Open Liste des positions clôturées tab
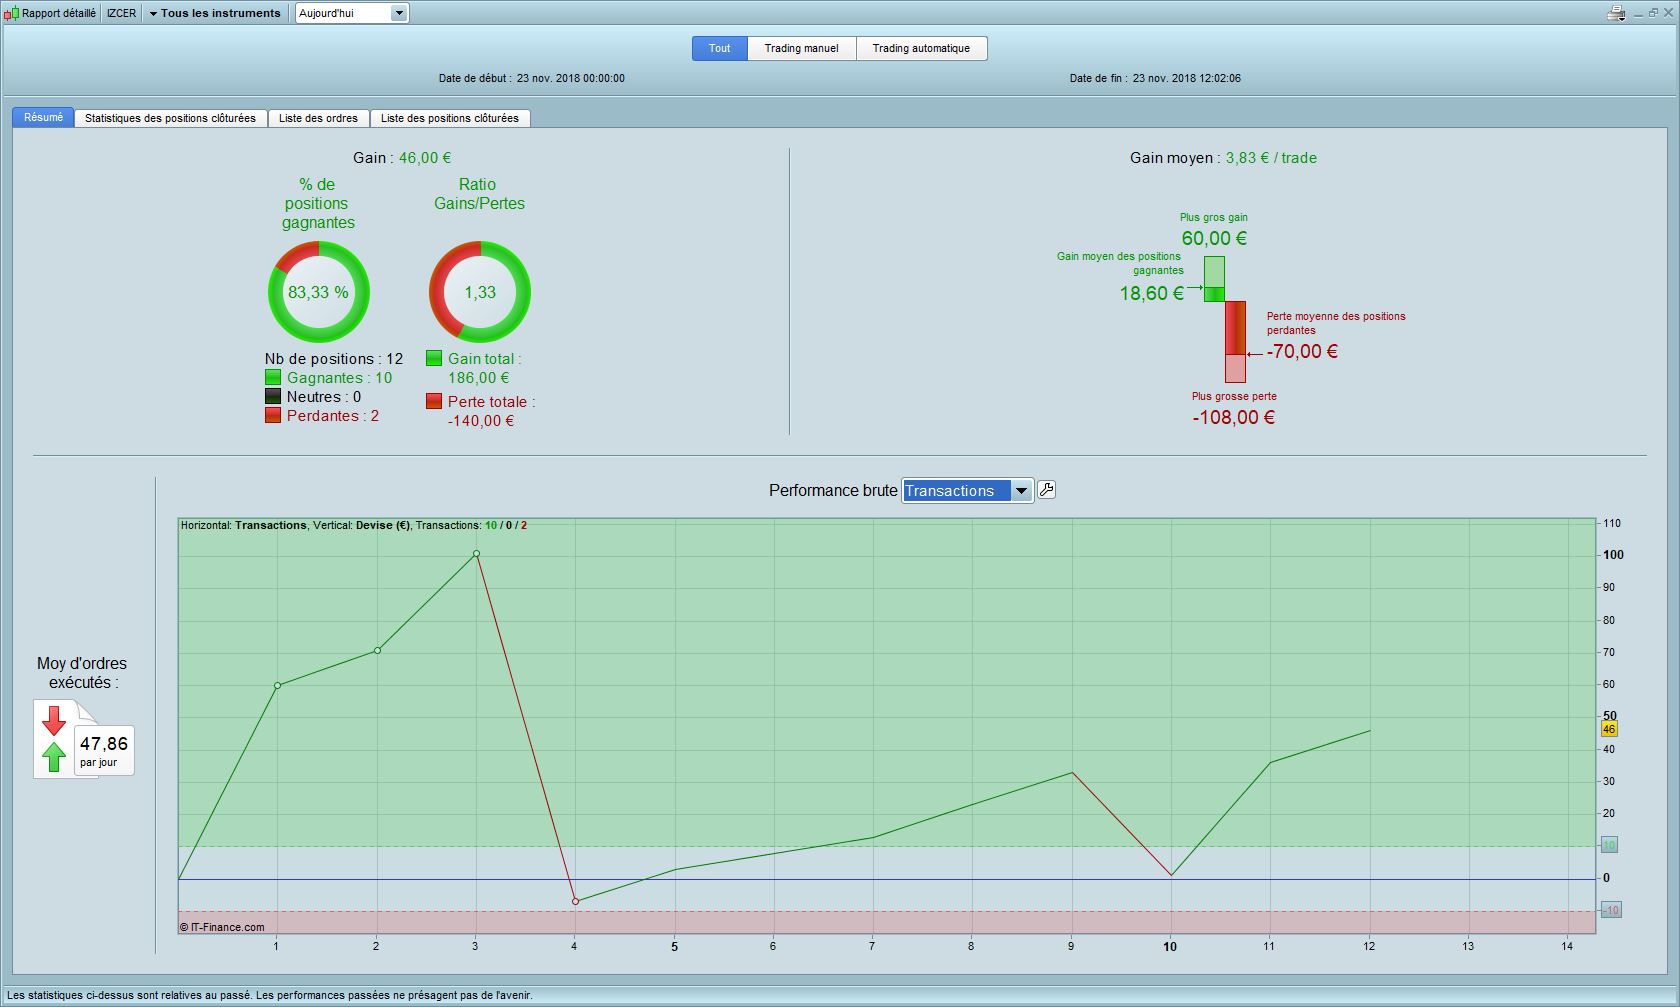This screenshot has height=1007, width=1680. click(449, 118)
